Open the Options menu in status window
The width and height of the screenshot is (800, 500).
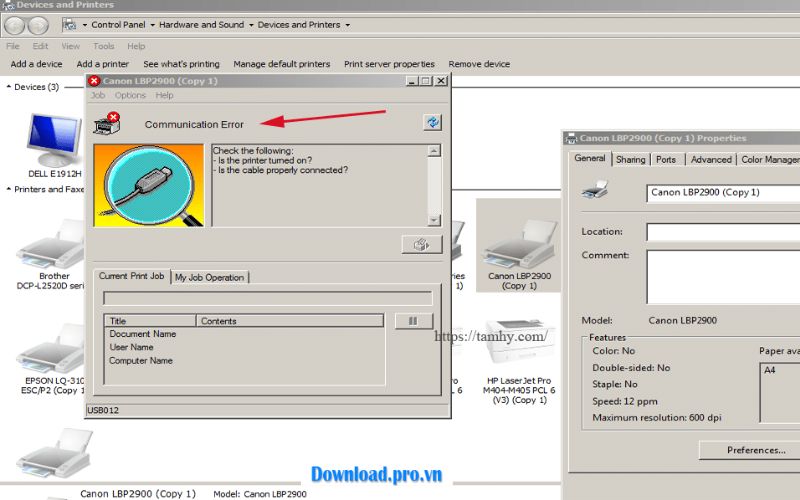pos(130,96)
